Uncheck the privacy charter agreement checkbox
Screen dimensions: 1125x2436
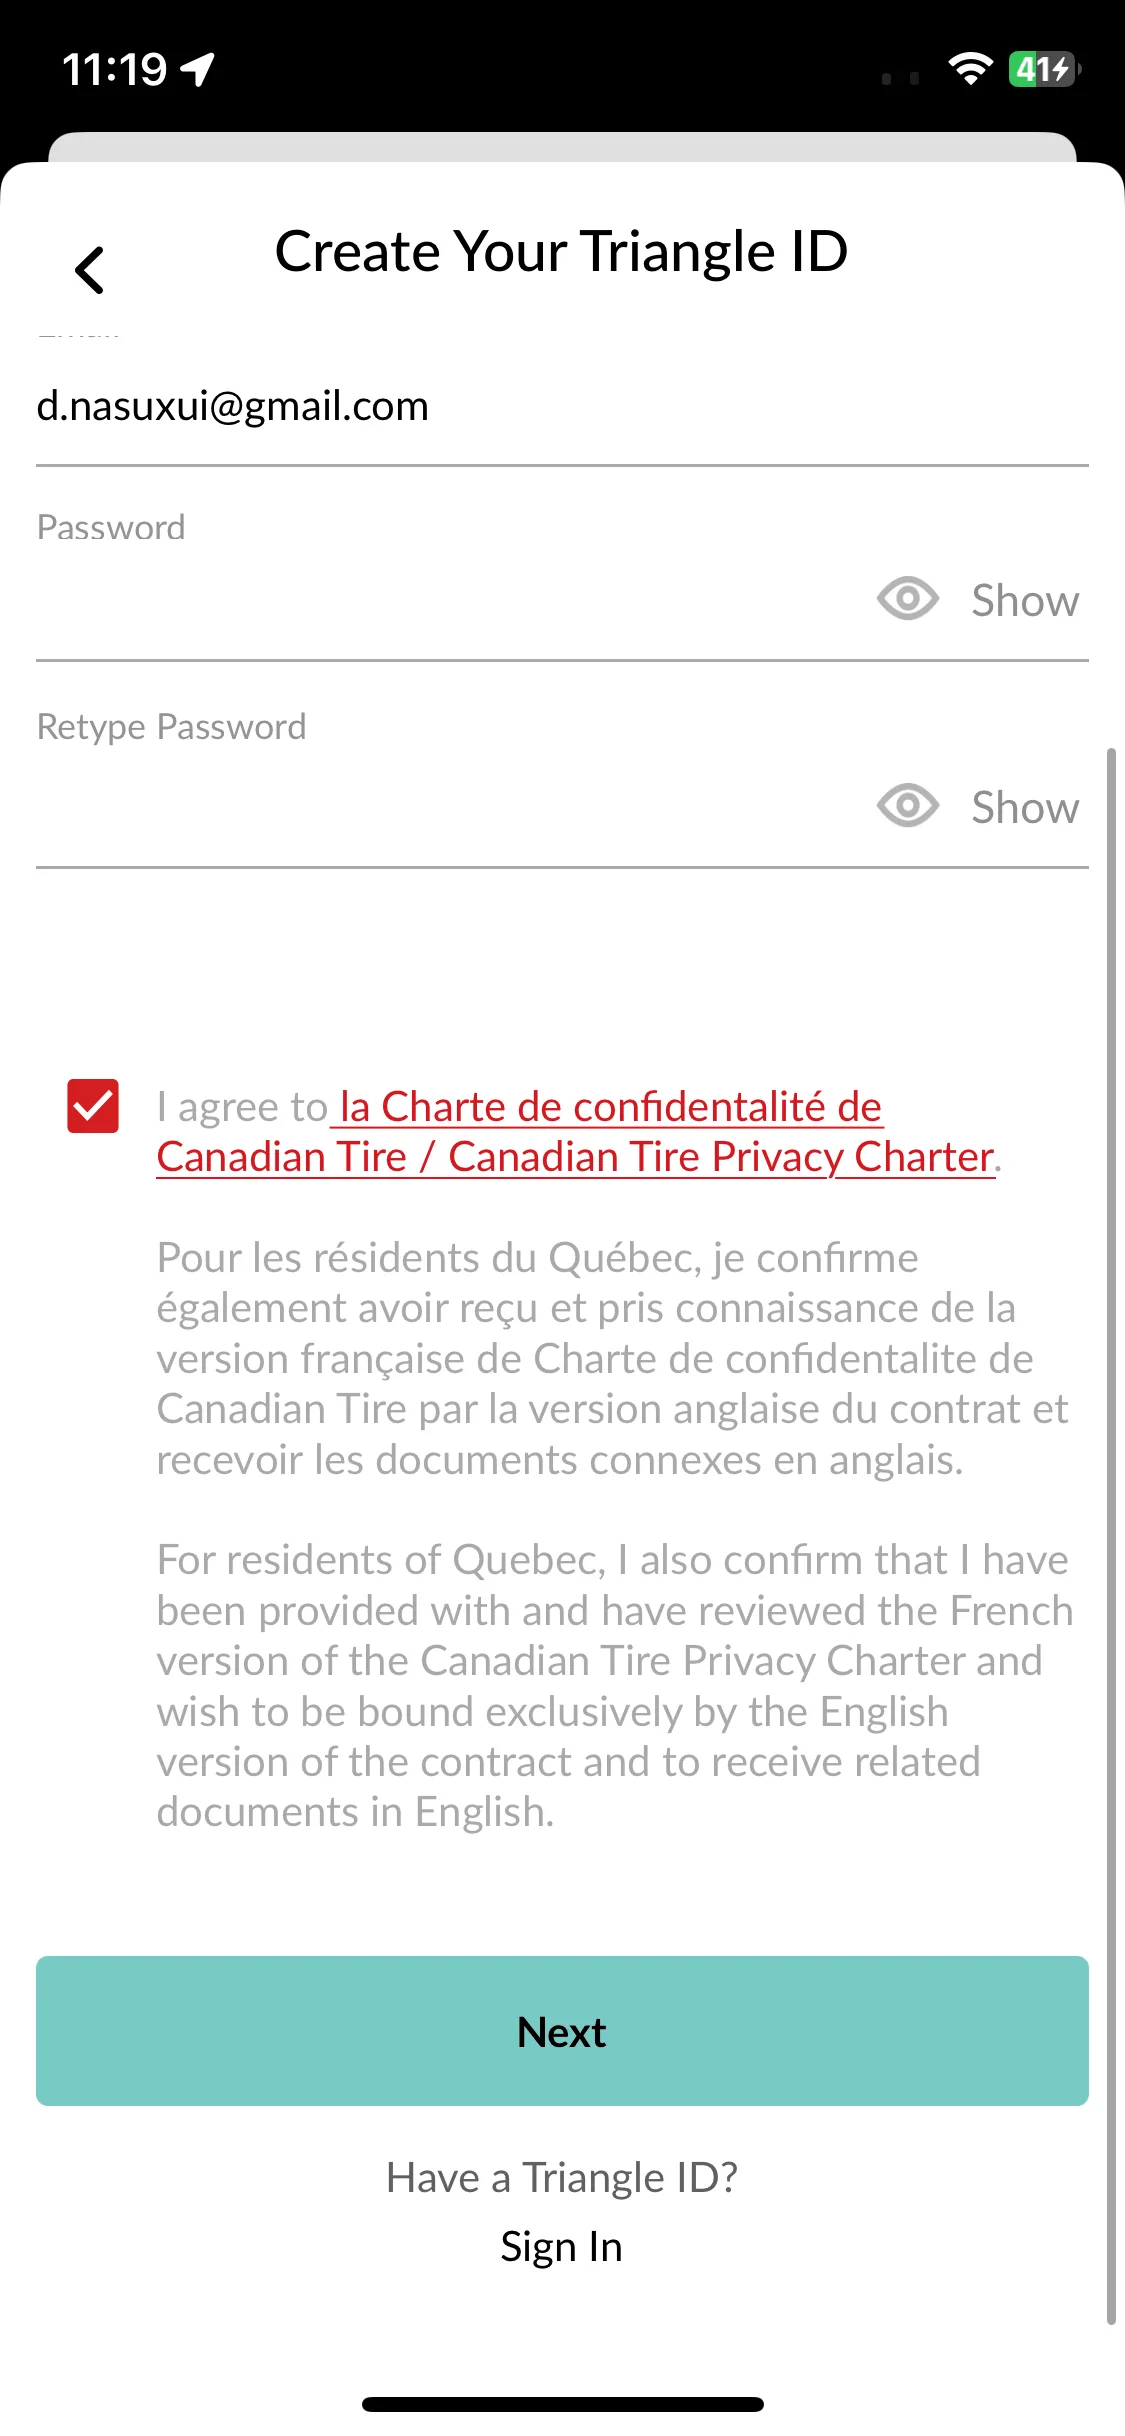pos(93,1106)
